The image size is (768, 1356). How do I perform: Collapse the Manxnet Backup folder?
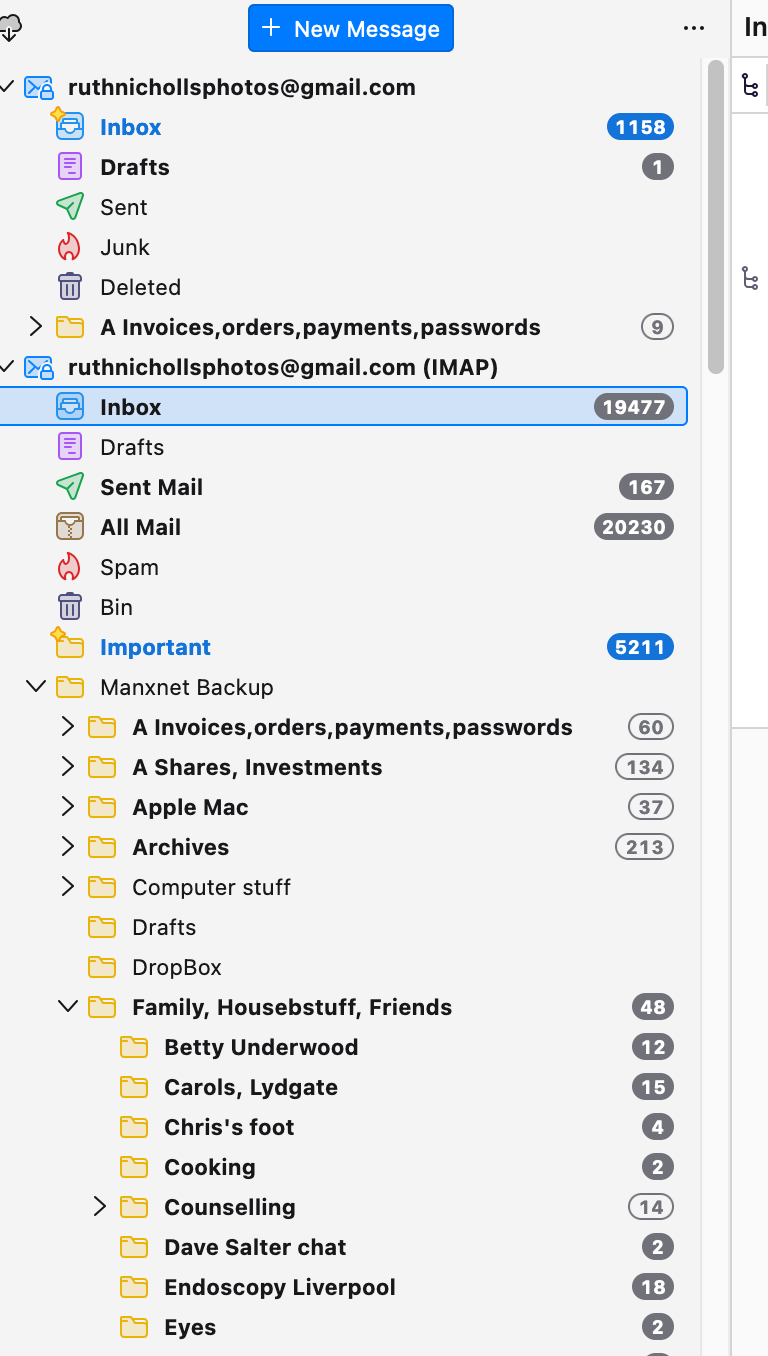click(x=36, y=687)
